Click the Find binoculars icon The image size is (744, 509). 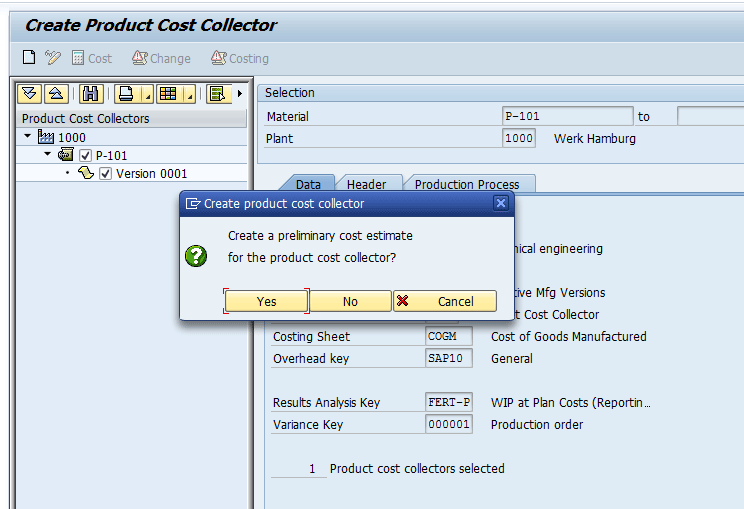tap(91, 94)
